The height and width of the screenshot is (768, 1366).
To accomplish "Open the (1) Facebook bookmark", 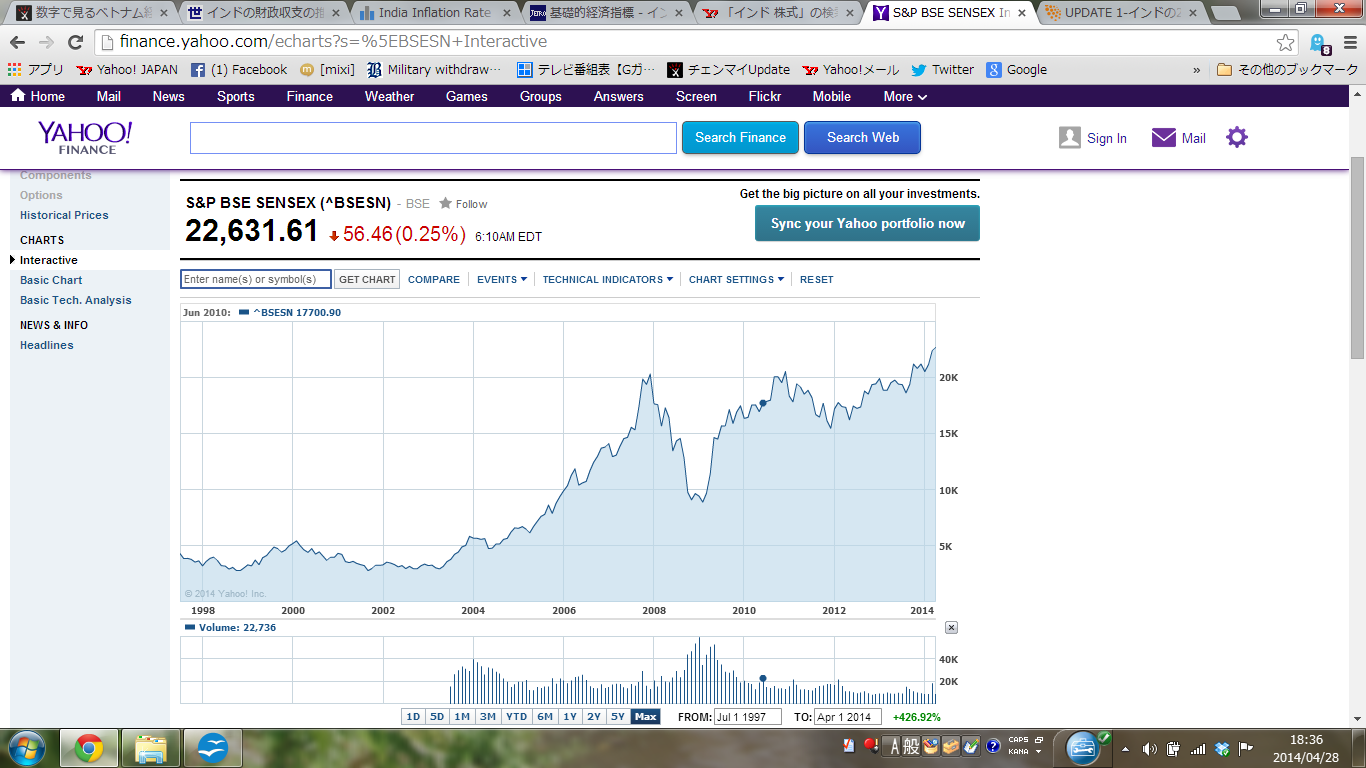I will (238, 70).
